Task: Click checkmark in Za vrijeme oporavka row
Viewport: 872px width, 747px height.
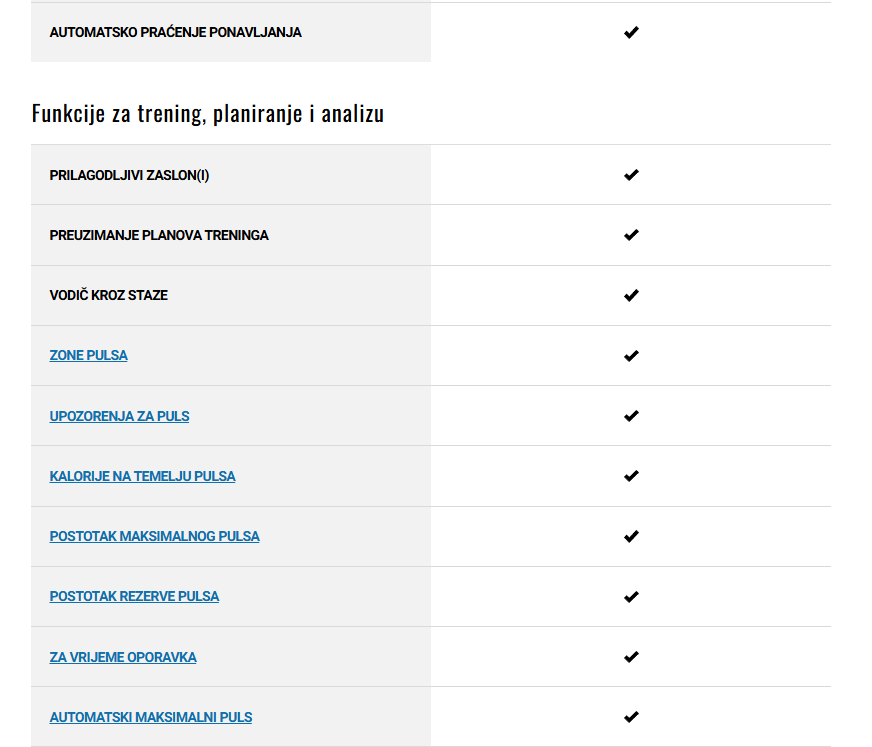Action: (631, 657)
